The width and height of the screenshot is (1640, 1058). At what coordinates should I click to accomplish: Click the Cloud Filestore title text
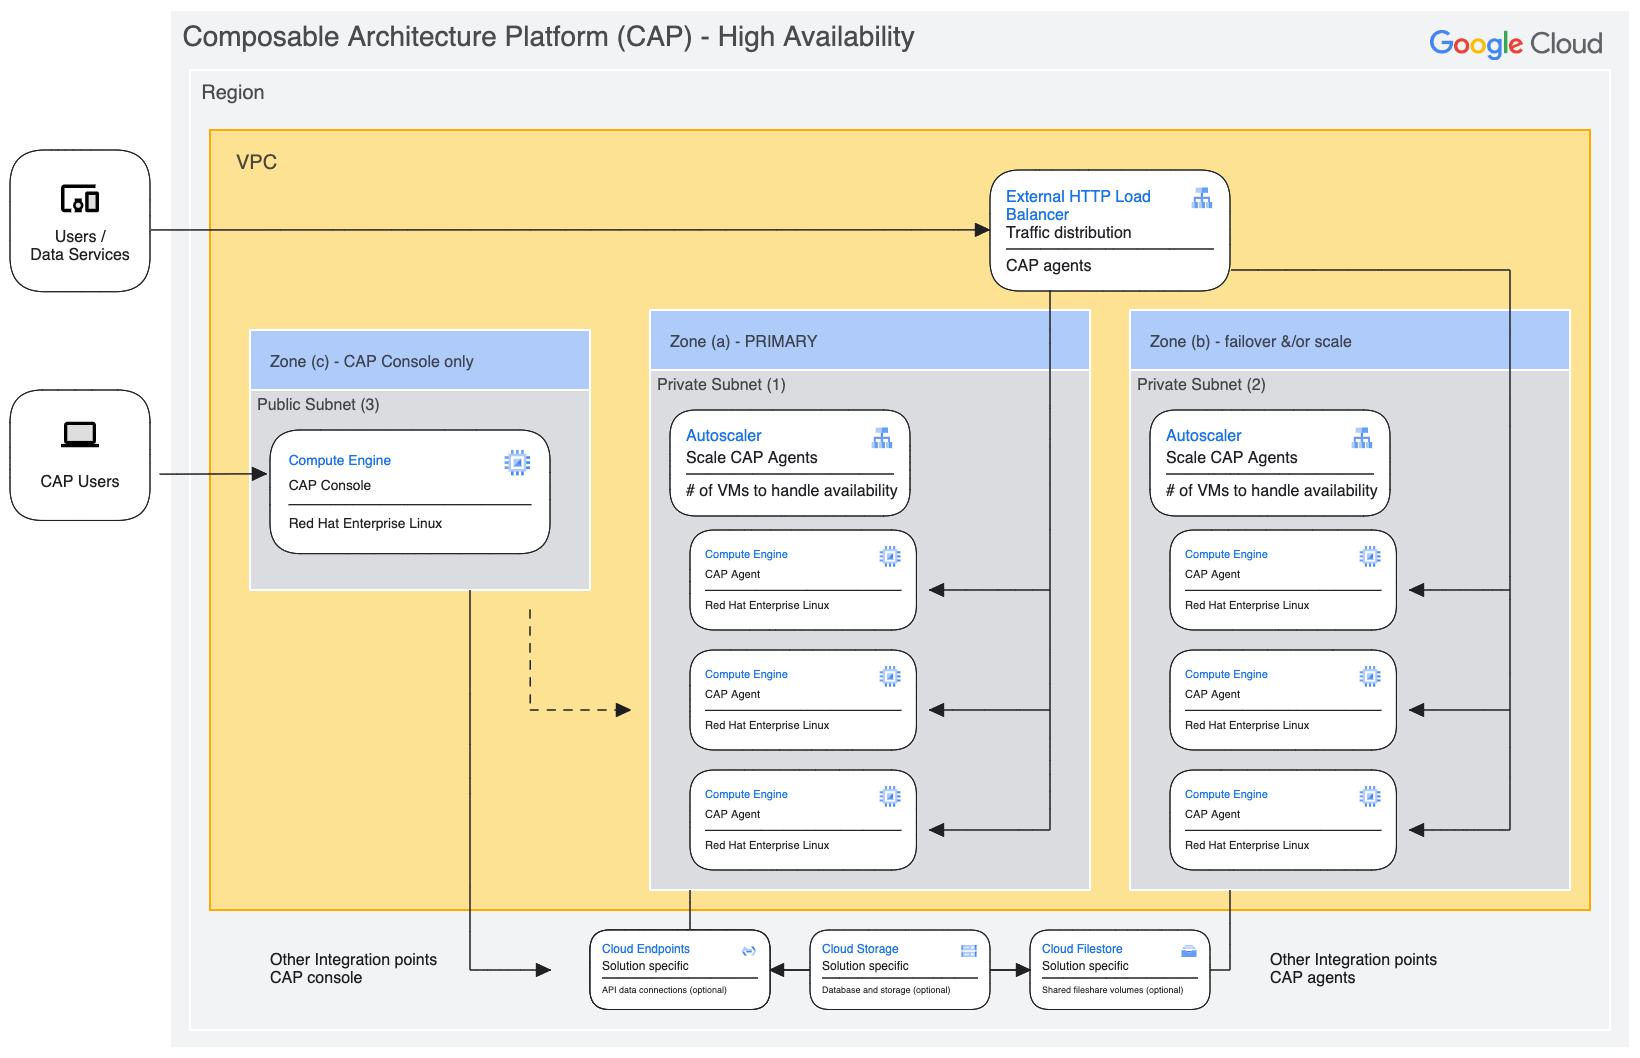[1082, 948]
